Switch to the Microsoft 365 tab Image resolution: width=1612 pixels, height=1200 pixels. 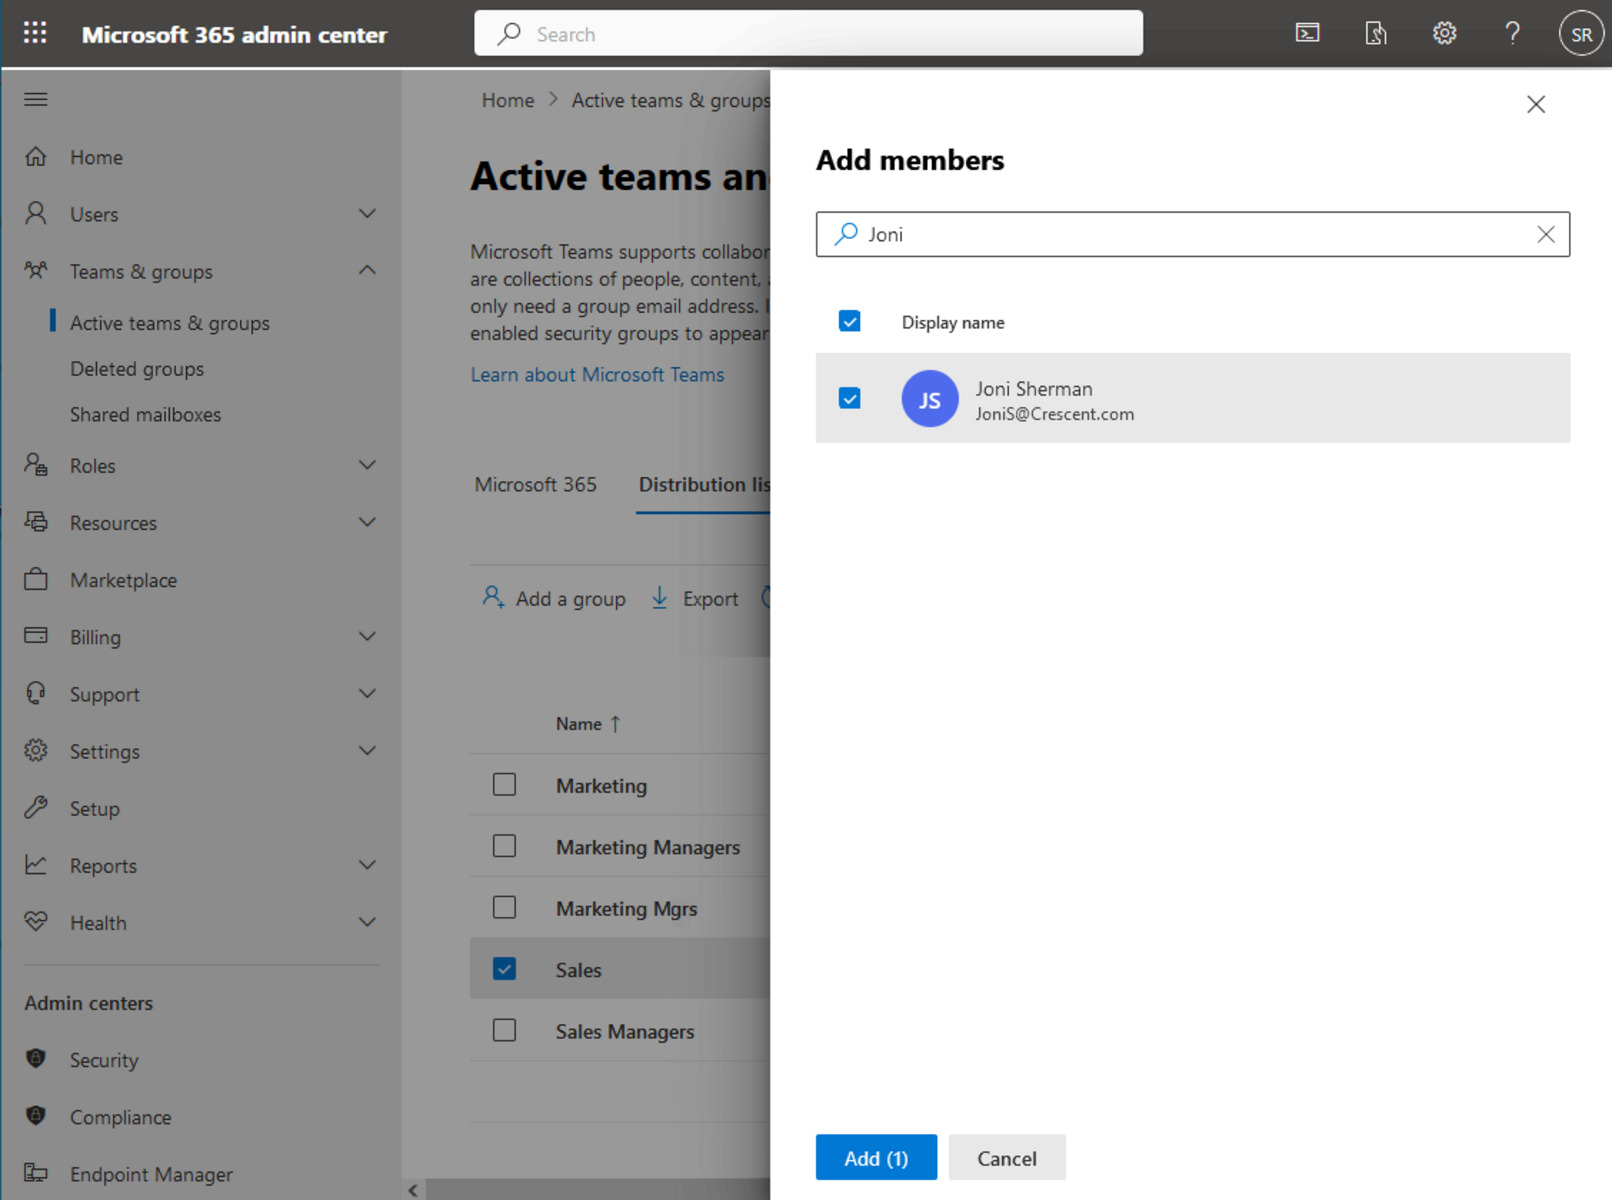pyautogui.click(x=535, y=485)
